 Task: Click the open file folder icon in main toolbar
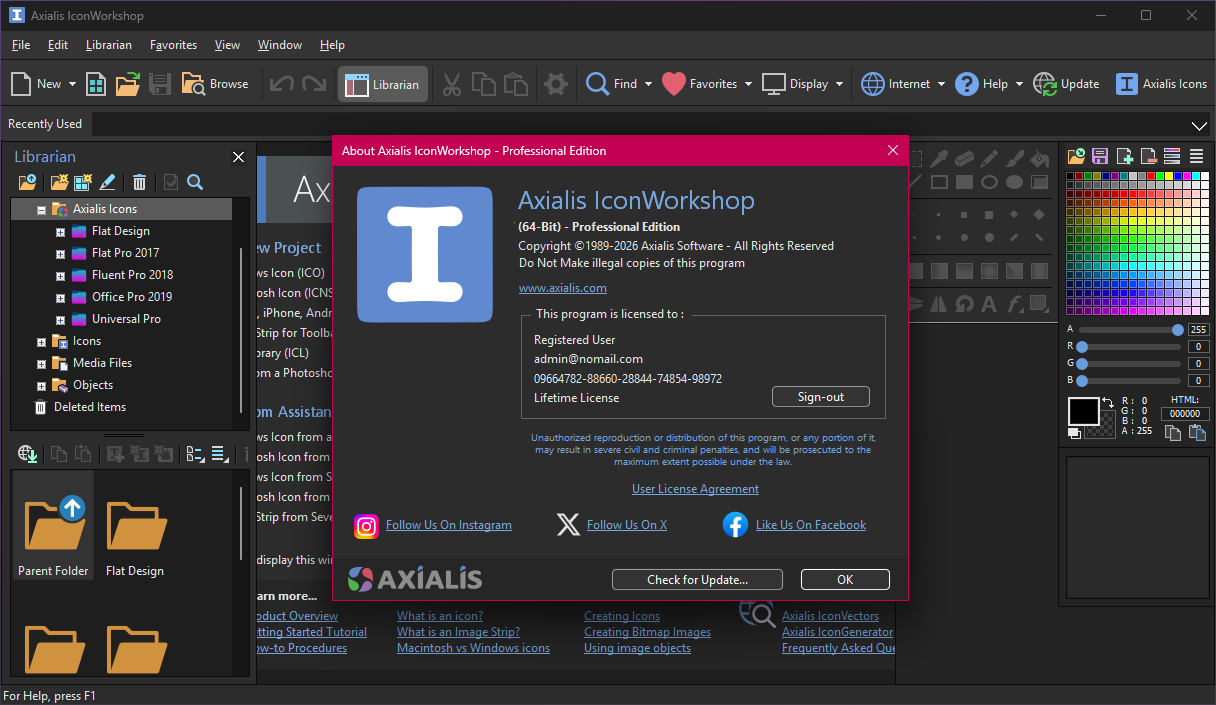click(128, 84)
